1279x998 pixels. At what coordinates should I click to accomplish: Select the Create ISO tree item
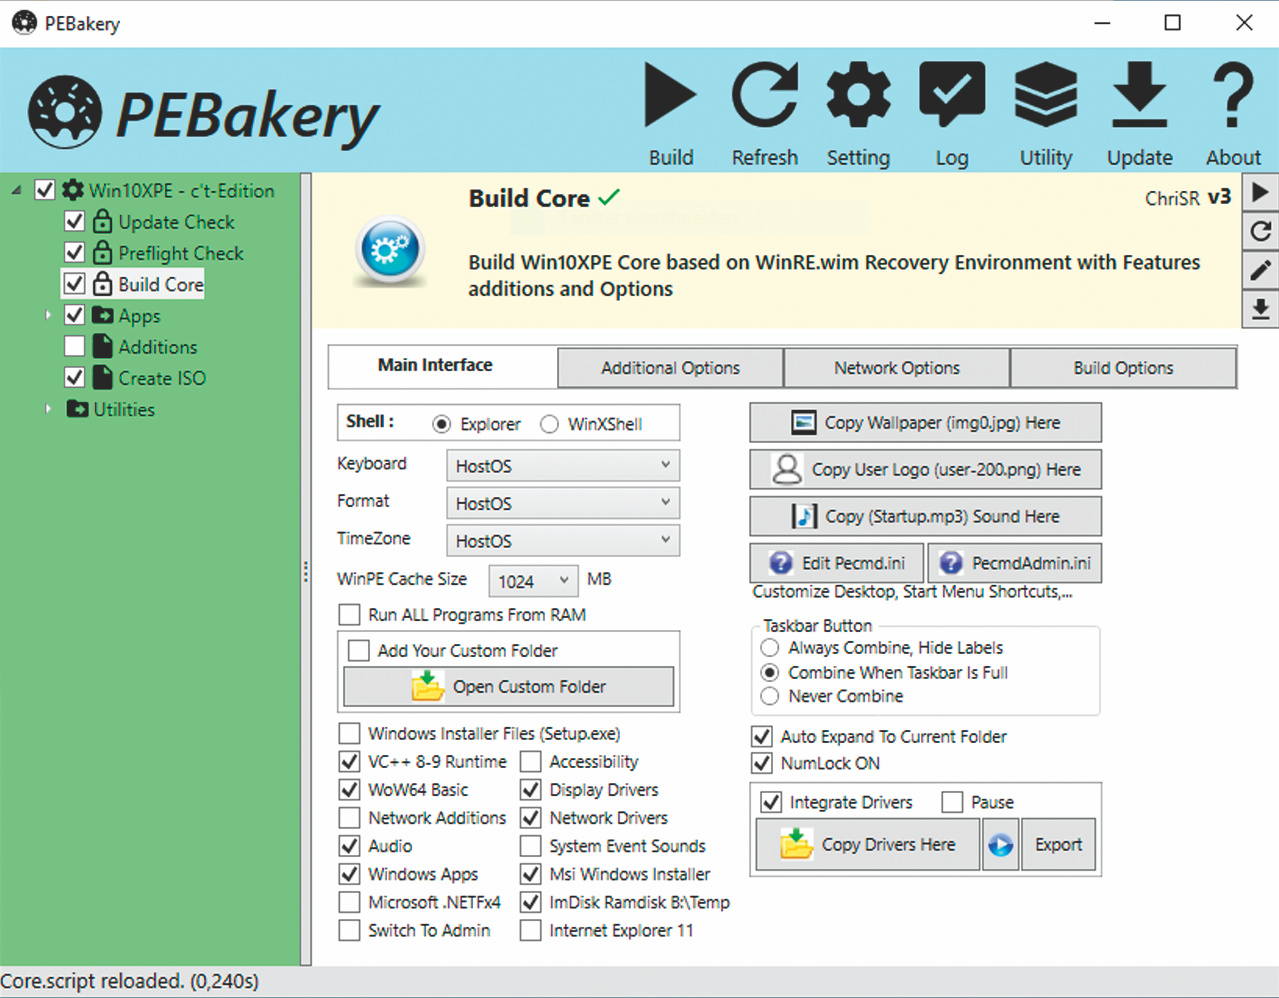(161, 378)
